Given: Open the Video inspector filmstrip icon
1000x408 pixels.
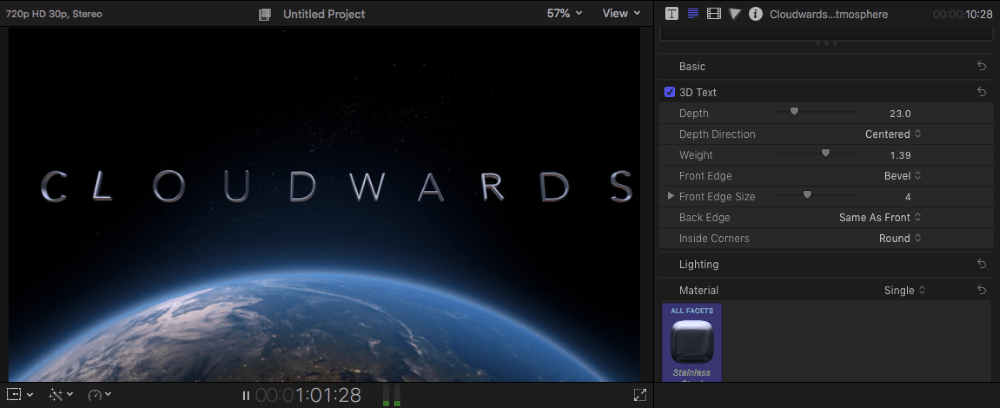Looking at the screenshot, I should pyautogui.click(x=714, y=13).
